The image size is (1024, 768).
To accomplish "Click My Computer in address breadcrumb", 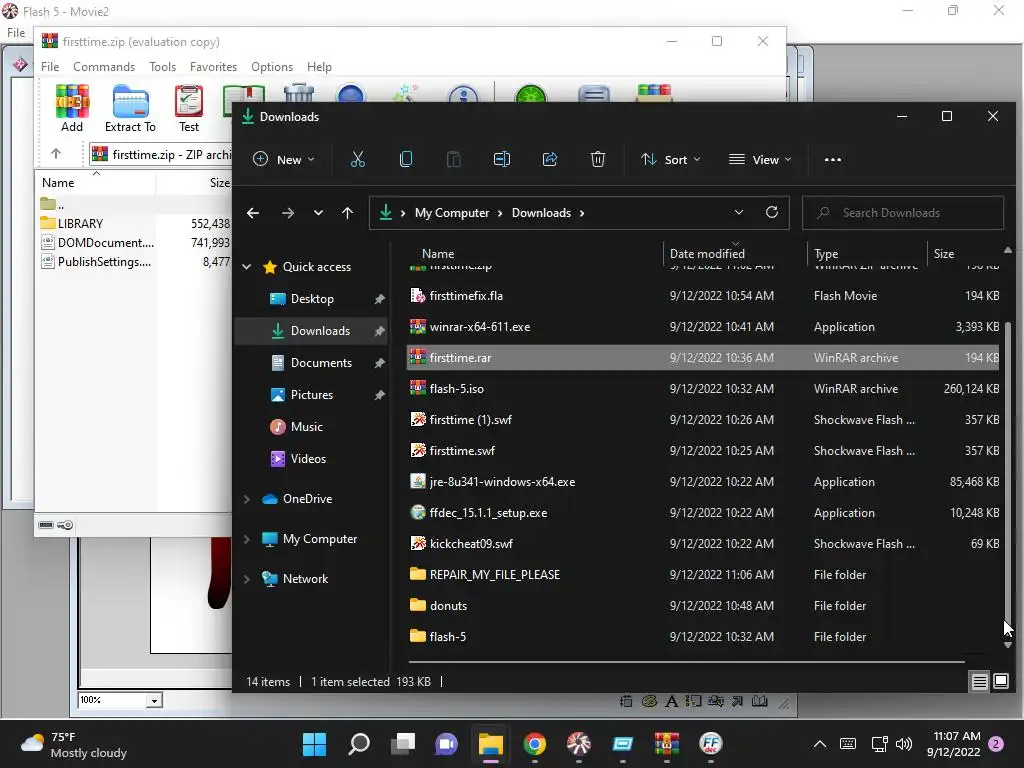I will pyautogui.click(x=452, y=213).
